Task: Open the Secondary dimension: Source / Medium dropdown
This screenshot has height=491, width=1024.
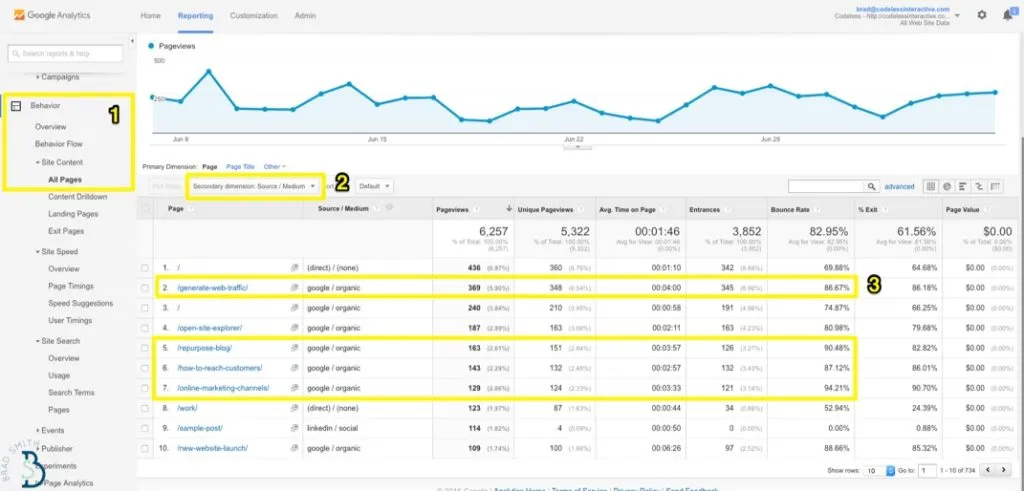Action: coord(255,186)
